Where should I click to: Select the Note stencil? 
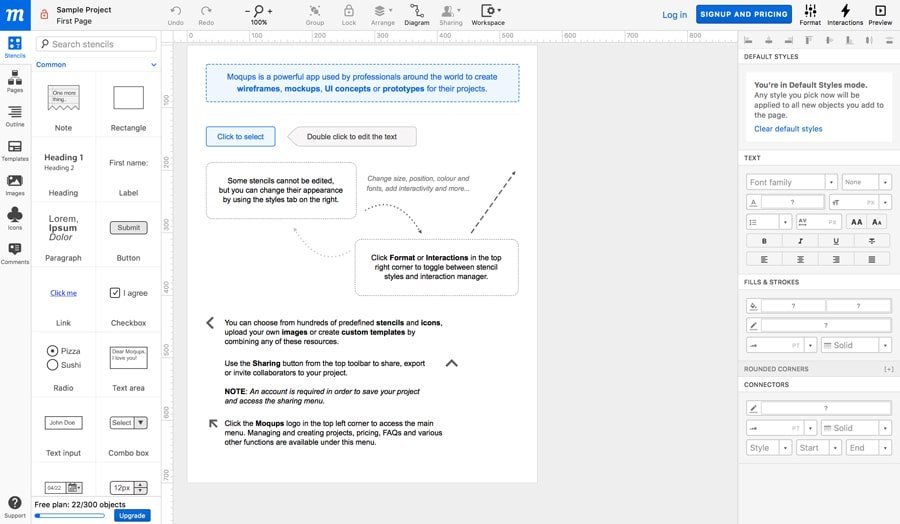(63, 107)
